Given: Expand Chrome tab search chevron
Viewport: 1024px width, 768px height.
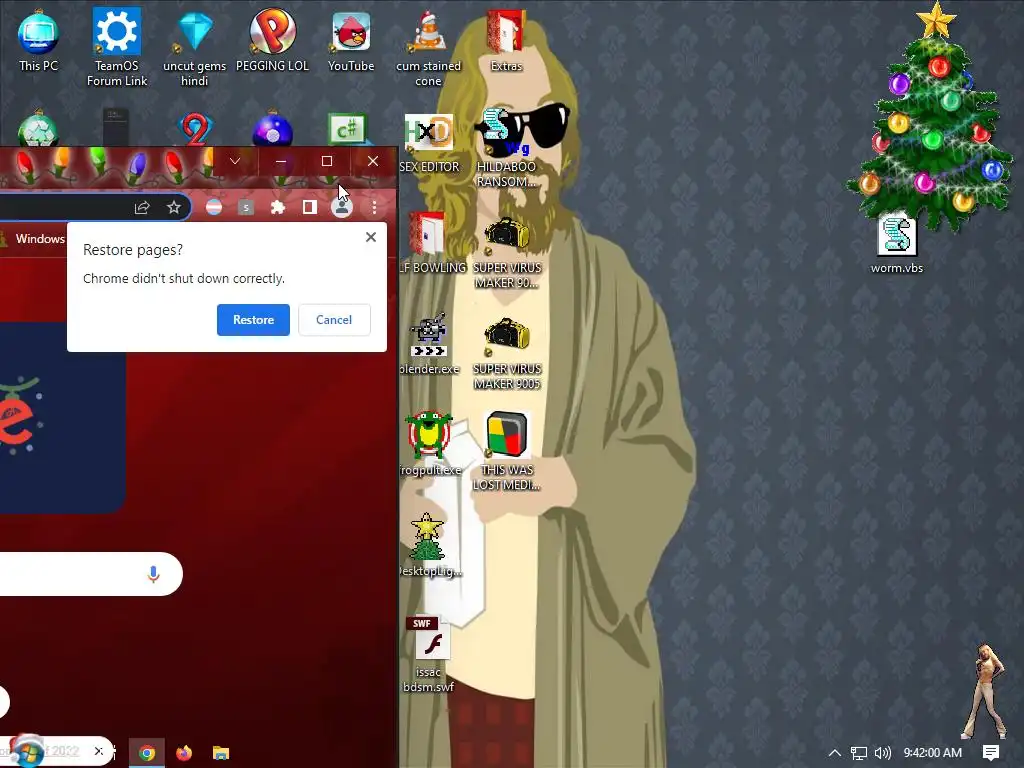Looking at the screenshot, I should (235, 161).
